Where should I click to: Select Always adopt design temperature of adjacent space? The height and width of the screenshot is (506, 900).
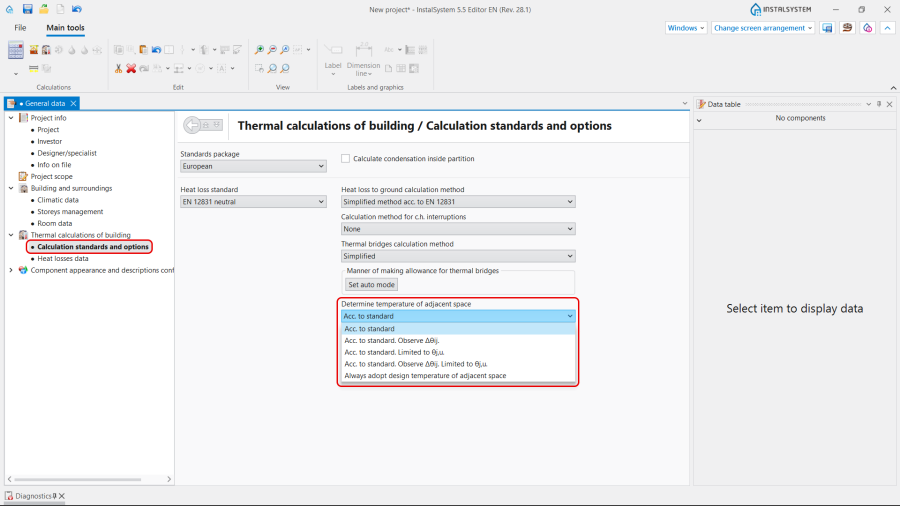tap(458, 376)
